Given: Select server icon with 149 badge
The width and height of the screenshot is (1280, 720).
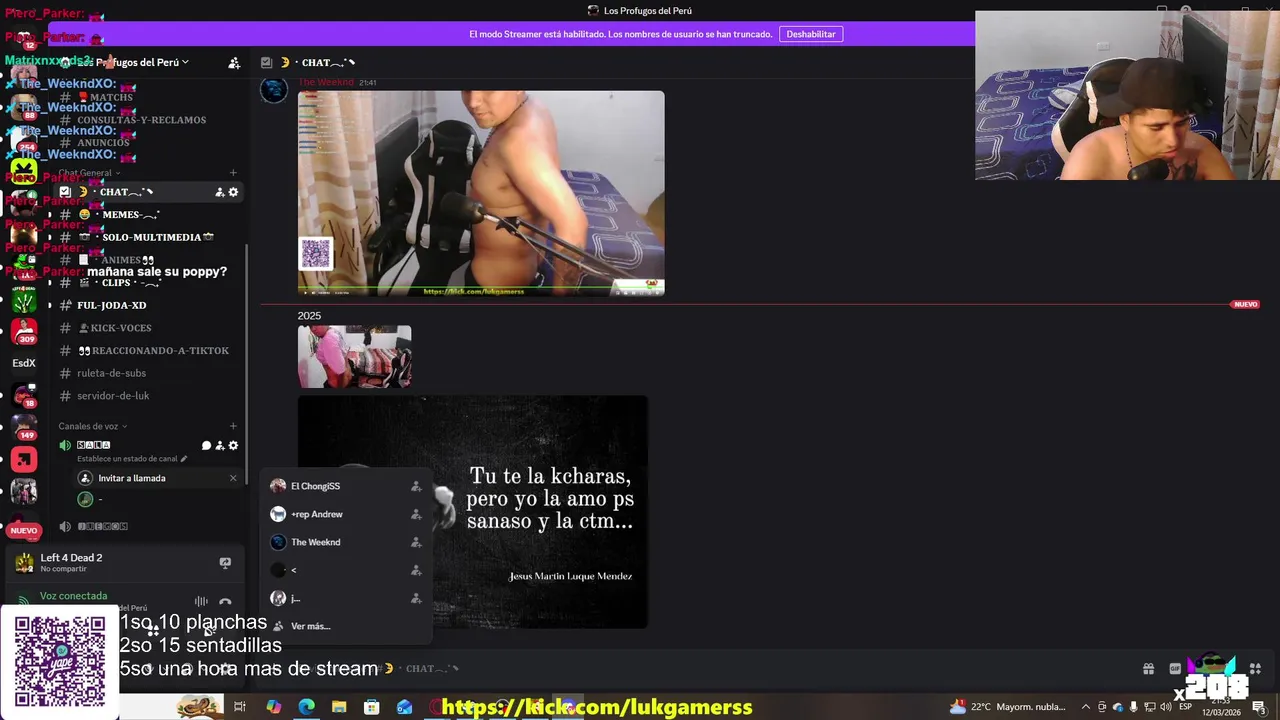Looking at the screenshot, I should click(24, 427).
